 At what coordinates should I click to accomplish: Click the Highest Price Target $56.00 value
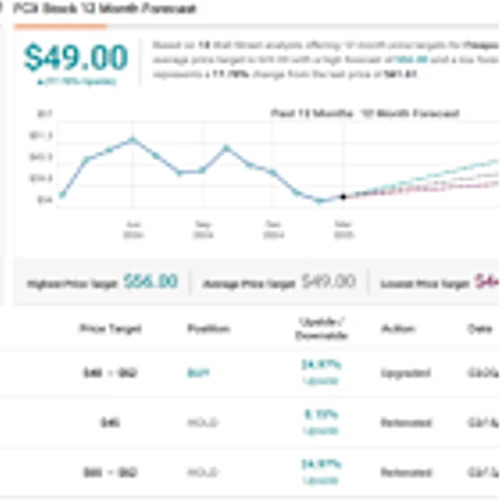pyautogui.click(x=151, y=282)
